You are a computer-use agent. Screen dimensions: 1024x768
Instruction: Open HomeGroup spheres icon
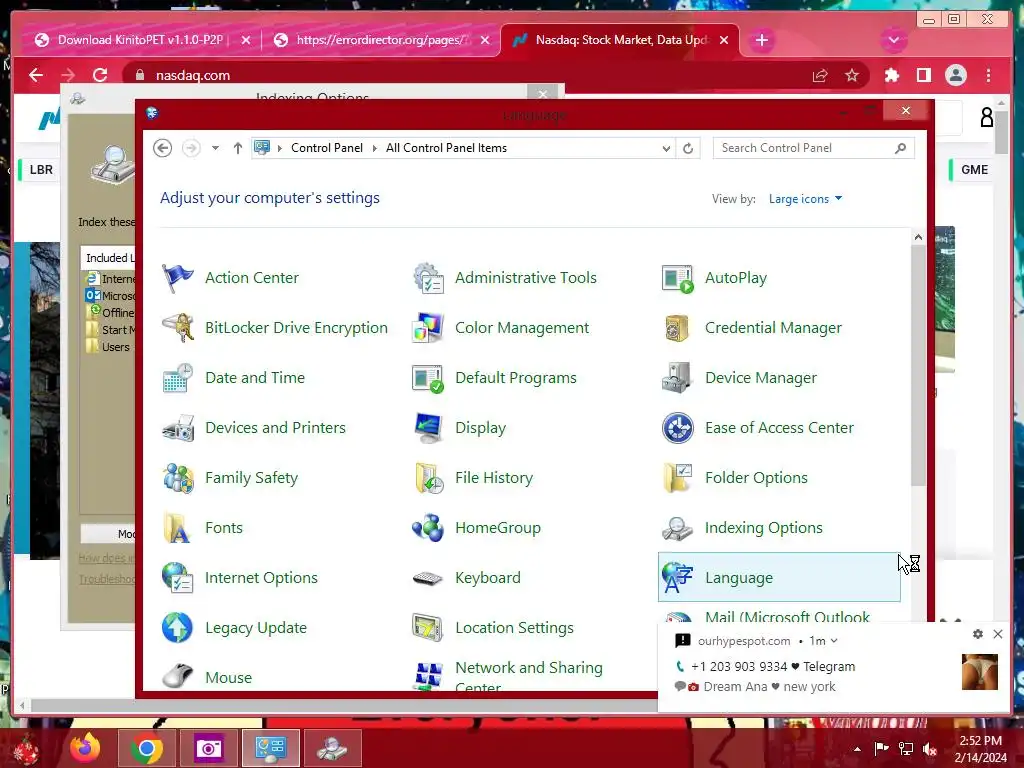pyautogui.click(x=428, y=528)
